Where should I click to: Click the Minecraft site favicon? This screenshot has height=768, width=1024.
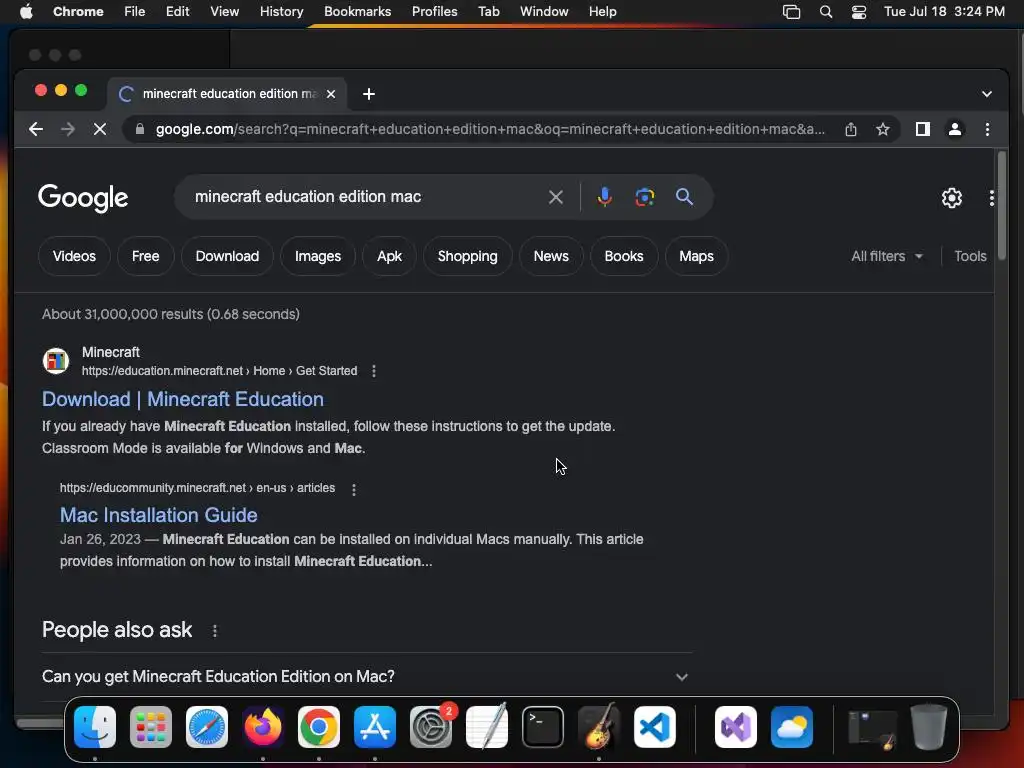[56, 360]
